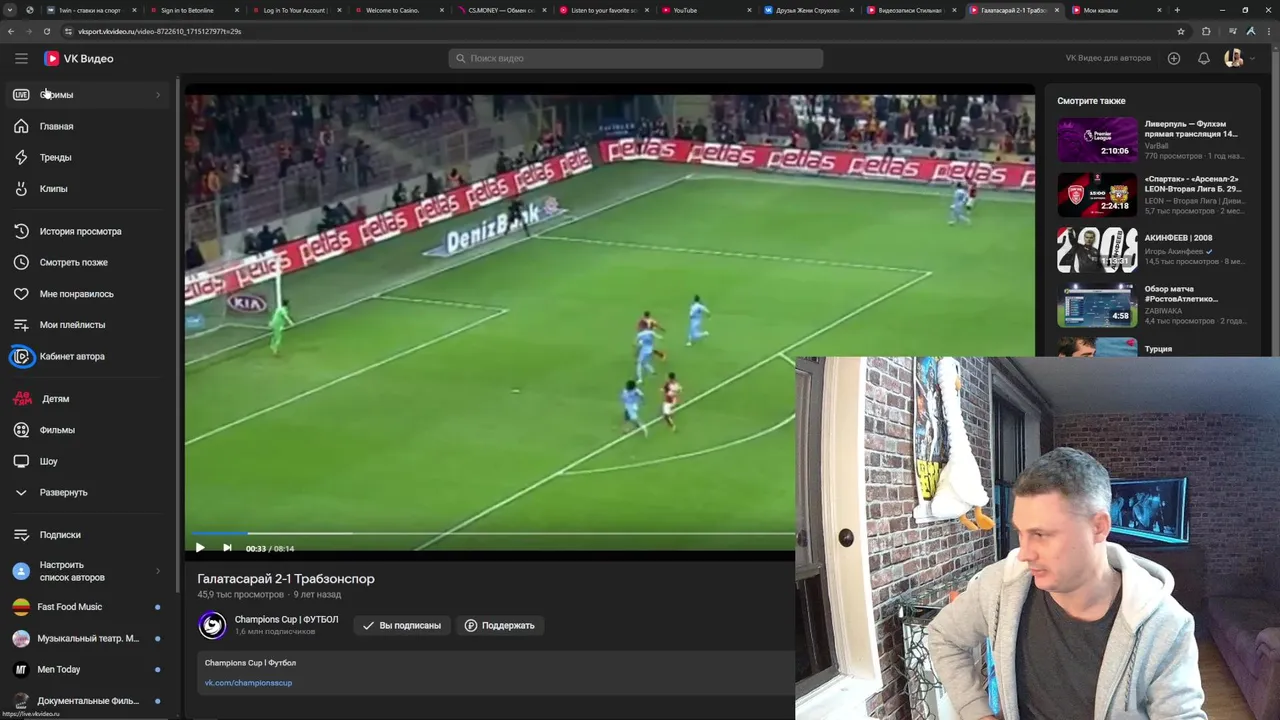Screen dimensions: 1280x720
Task: Go to Главная in sidebar
Action: [x=87, y=126]
